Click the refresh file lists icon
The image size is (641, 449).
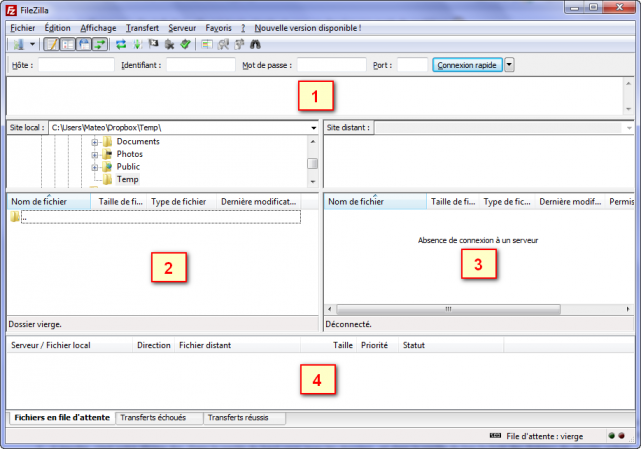tap(121, 45)
